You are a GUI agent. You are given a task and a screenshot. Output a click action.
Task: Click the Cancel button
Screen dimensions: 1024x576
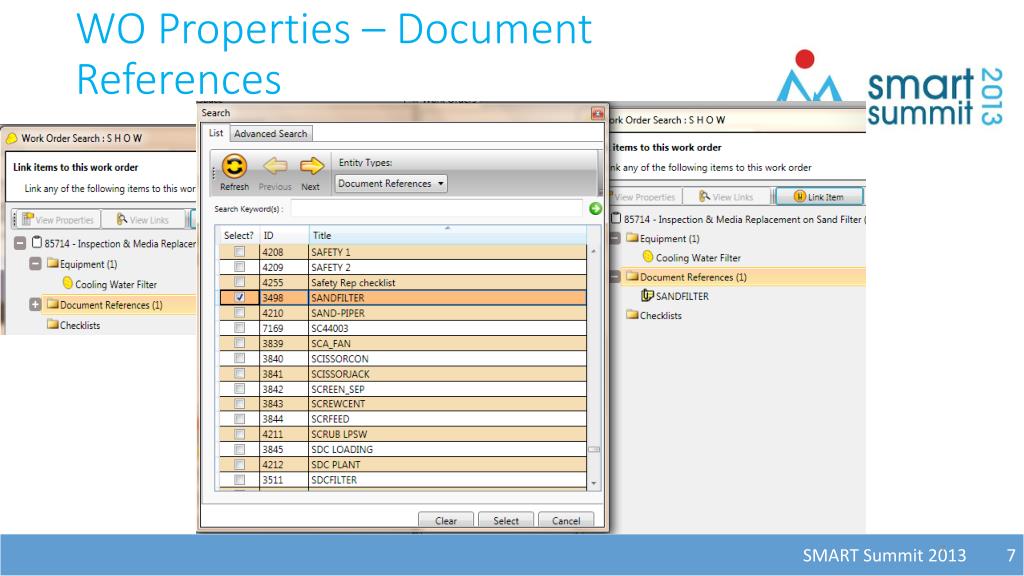pos(566,520)
